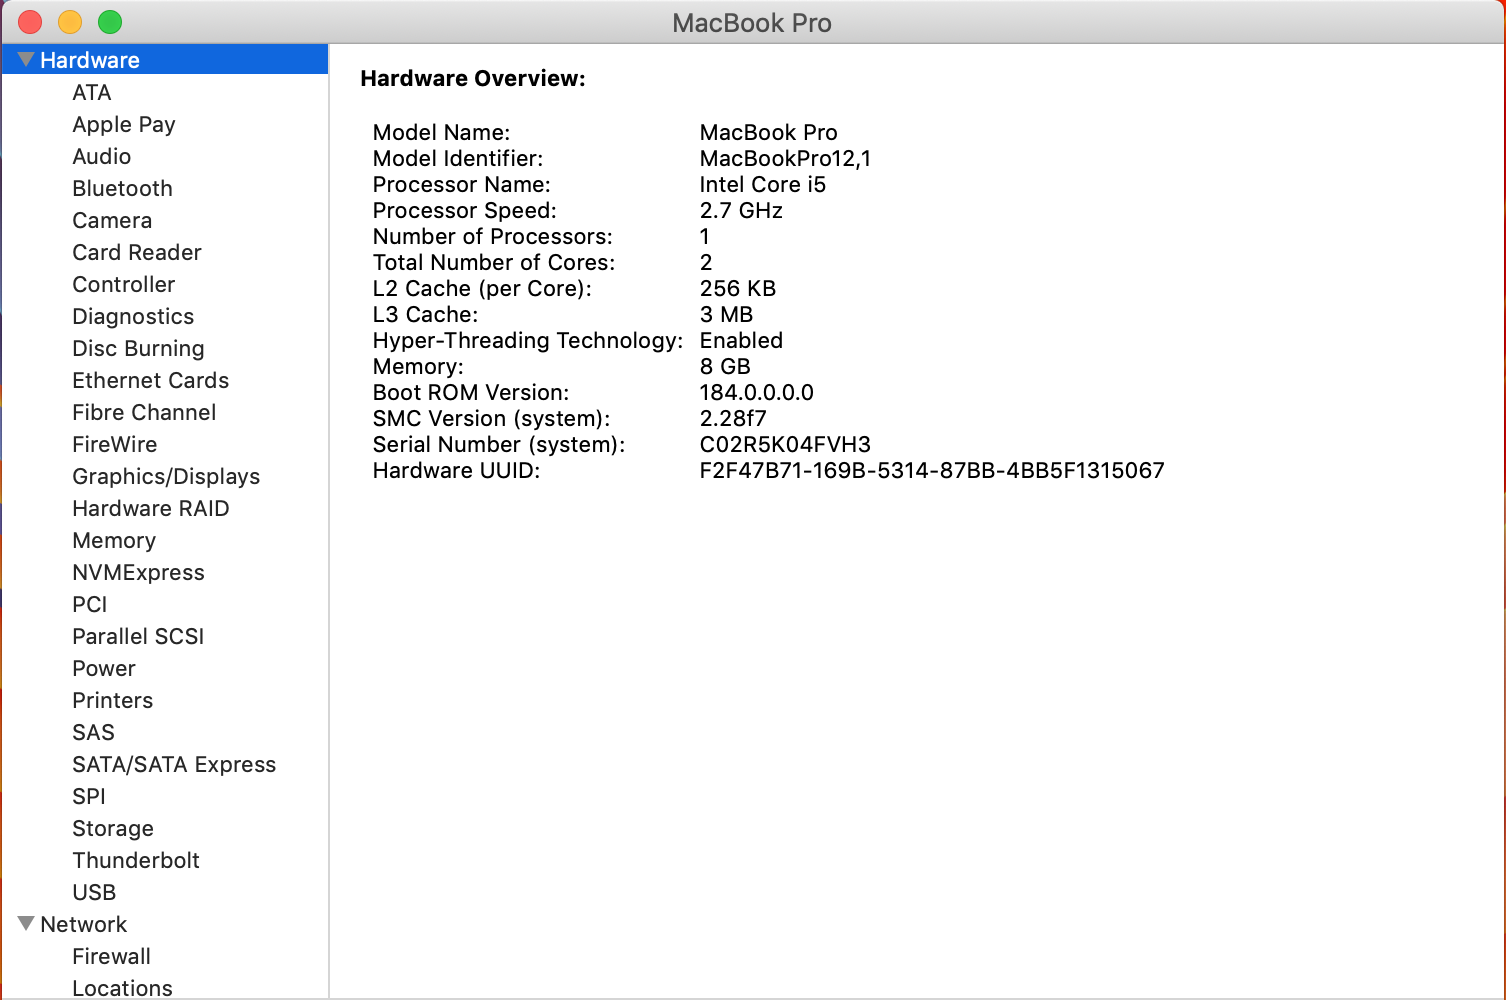Click the MacBook Pro window title
Screen dimensions: 1506x1000
[752, 23]
